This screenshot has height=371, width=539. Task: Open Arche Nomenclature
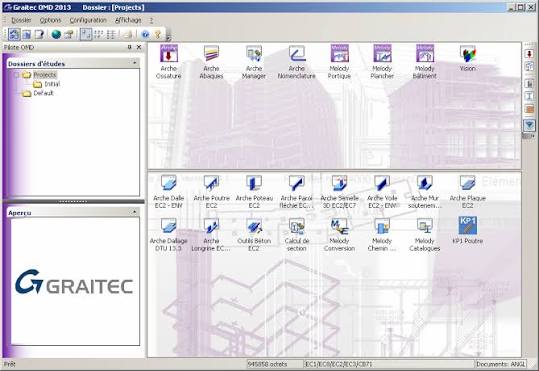297,61
